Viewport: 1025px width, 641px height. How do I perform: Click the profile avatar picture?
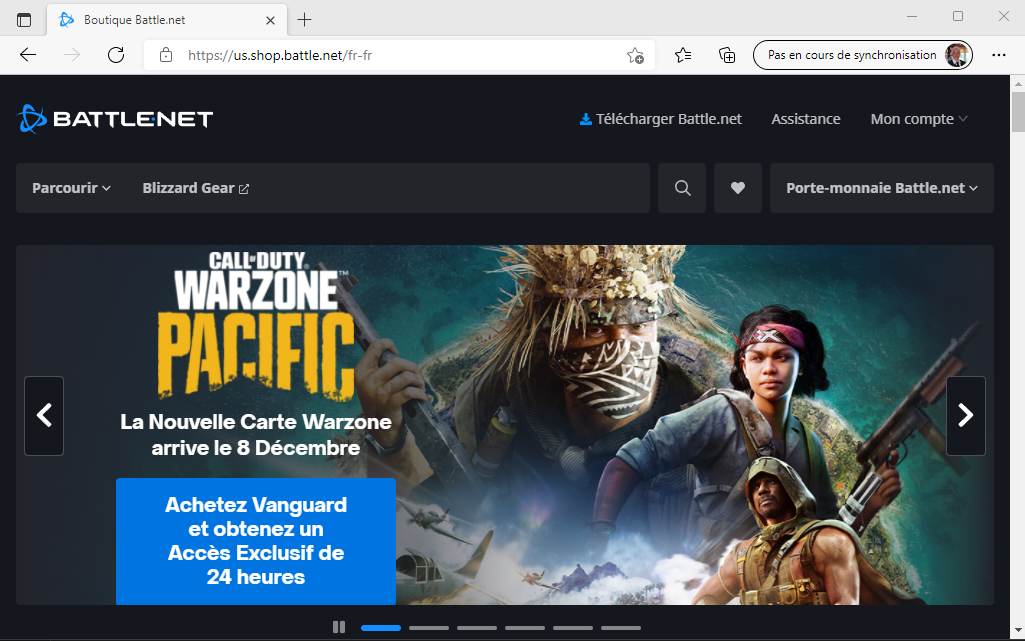(x=957, y=55)
